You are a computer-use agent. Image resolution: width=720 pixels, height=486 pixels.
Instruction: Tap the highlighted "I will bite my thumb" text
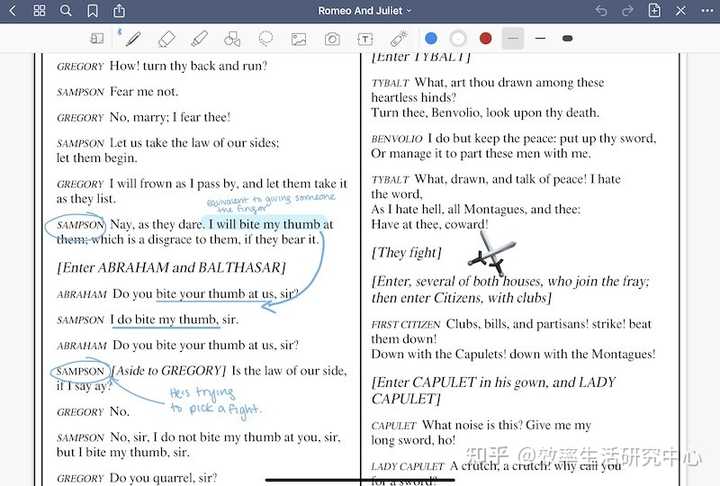click(x=264, y=224)
